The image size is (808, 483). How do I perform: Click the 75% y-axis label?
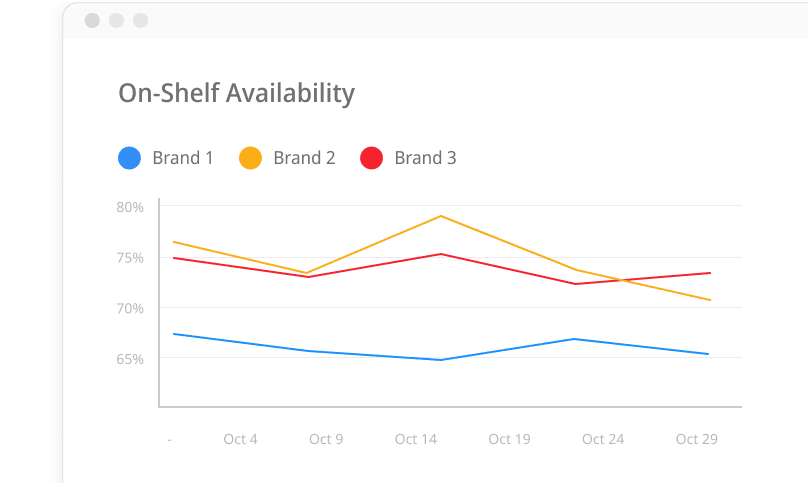tap(130, 257)
